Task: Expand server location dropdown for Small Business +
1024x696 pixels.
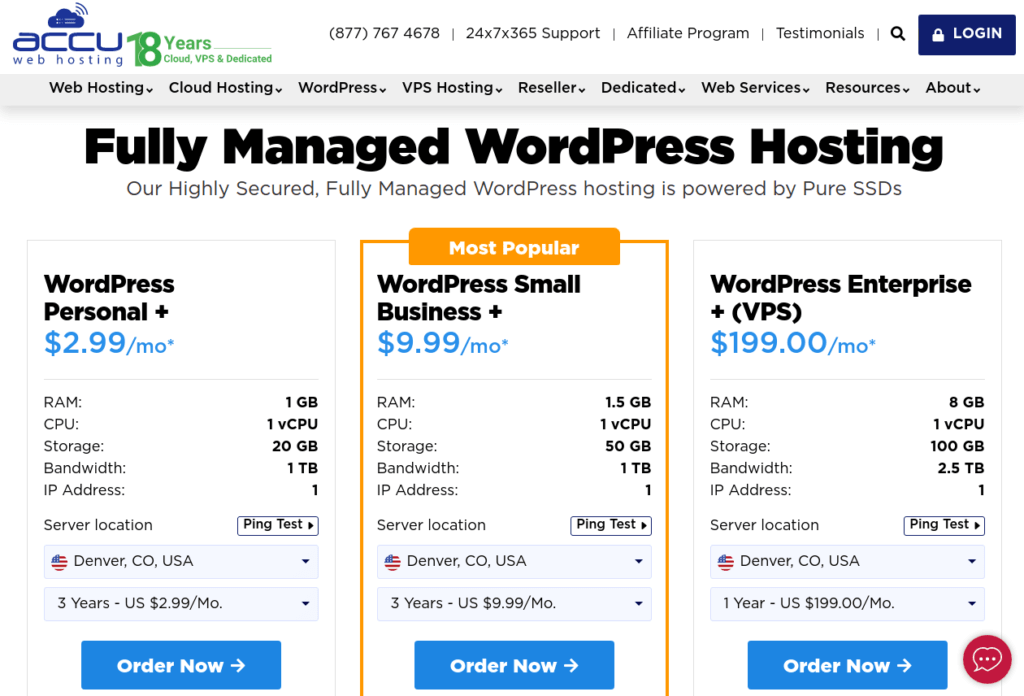Action: click(514, 562)
